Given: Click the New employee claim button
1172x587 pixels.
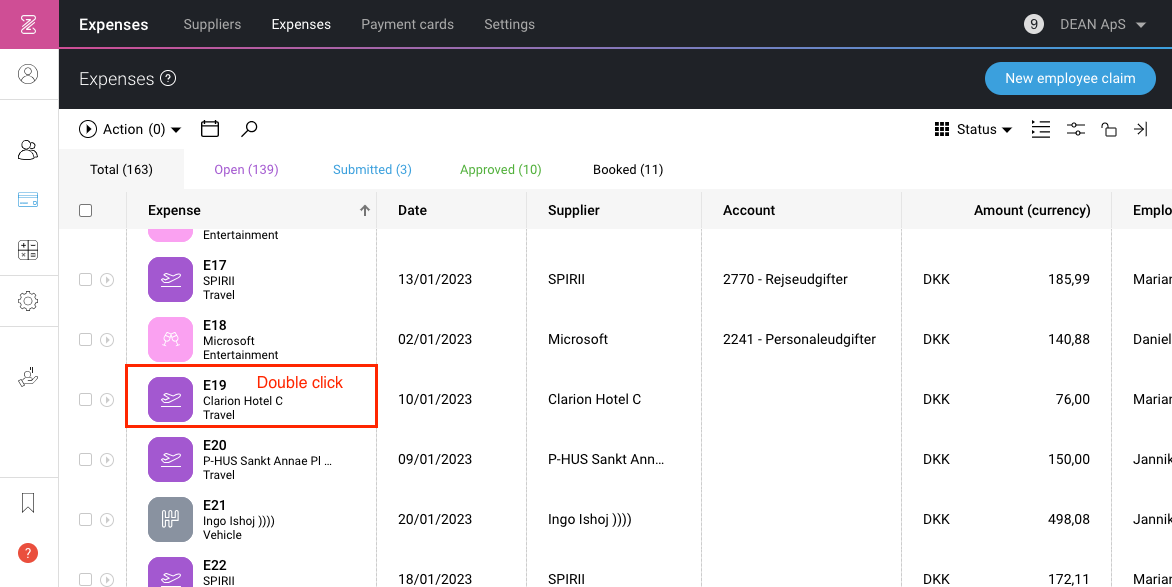Looking at the screenshot, I should [1070, 79].
